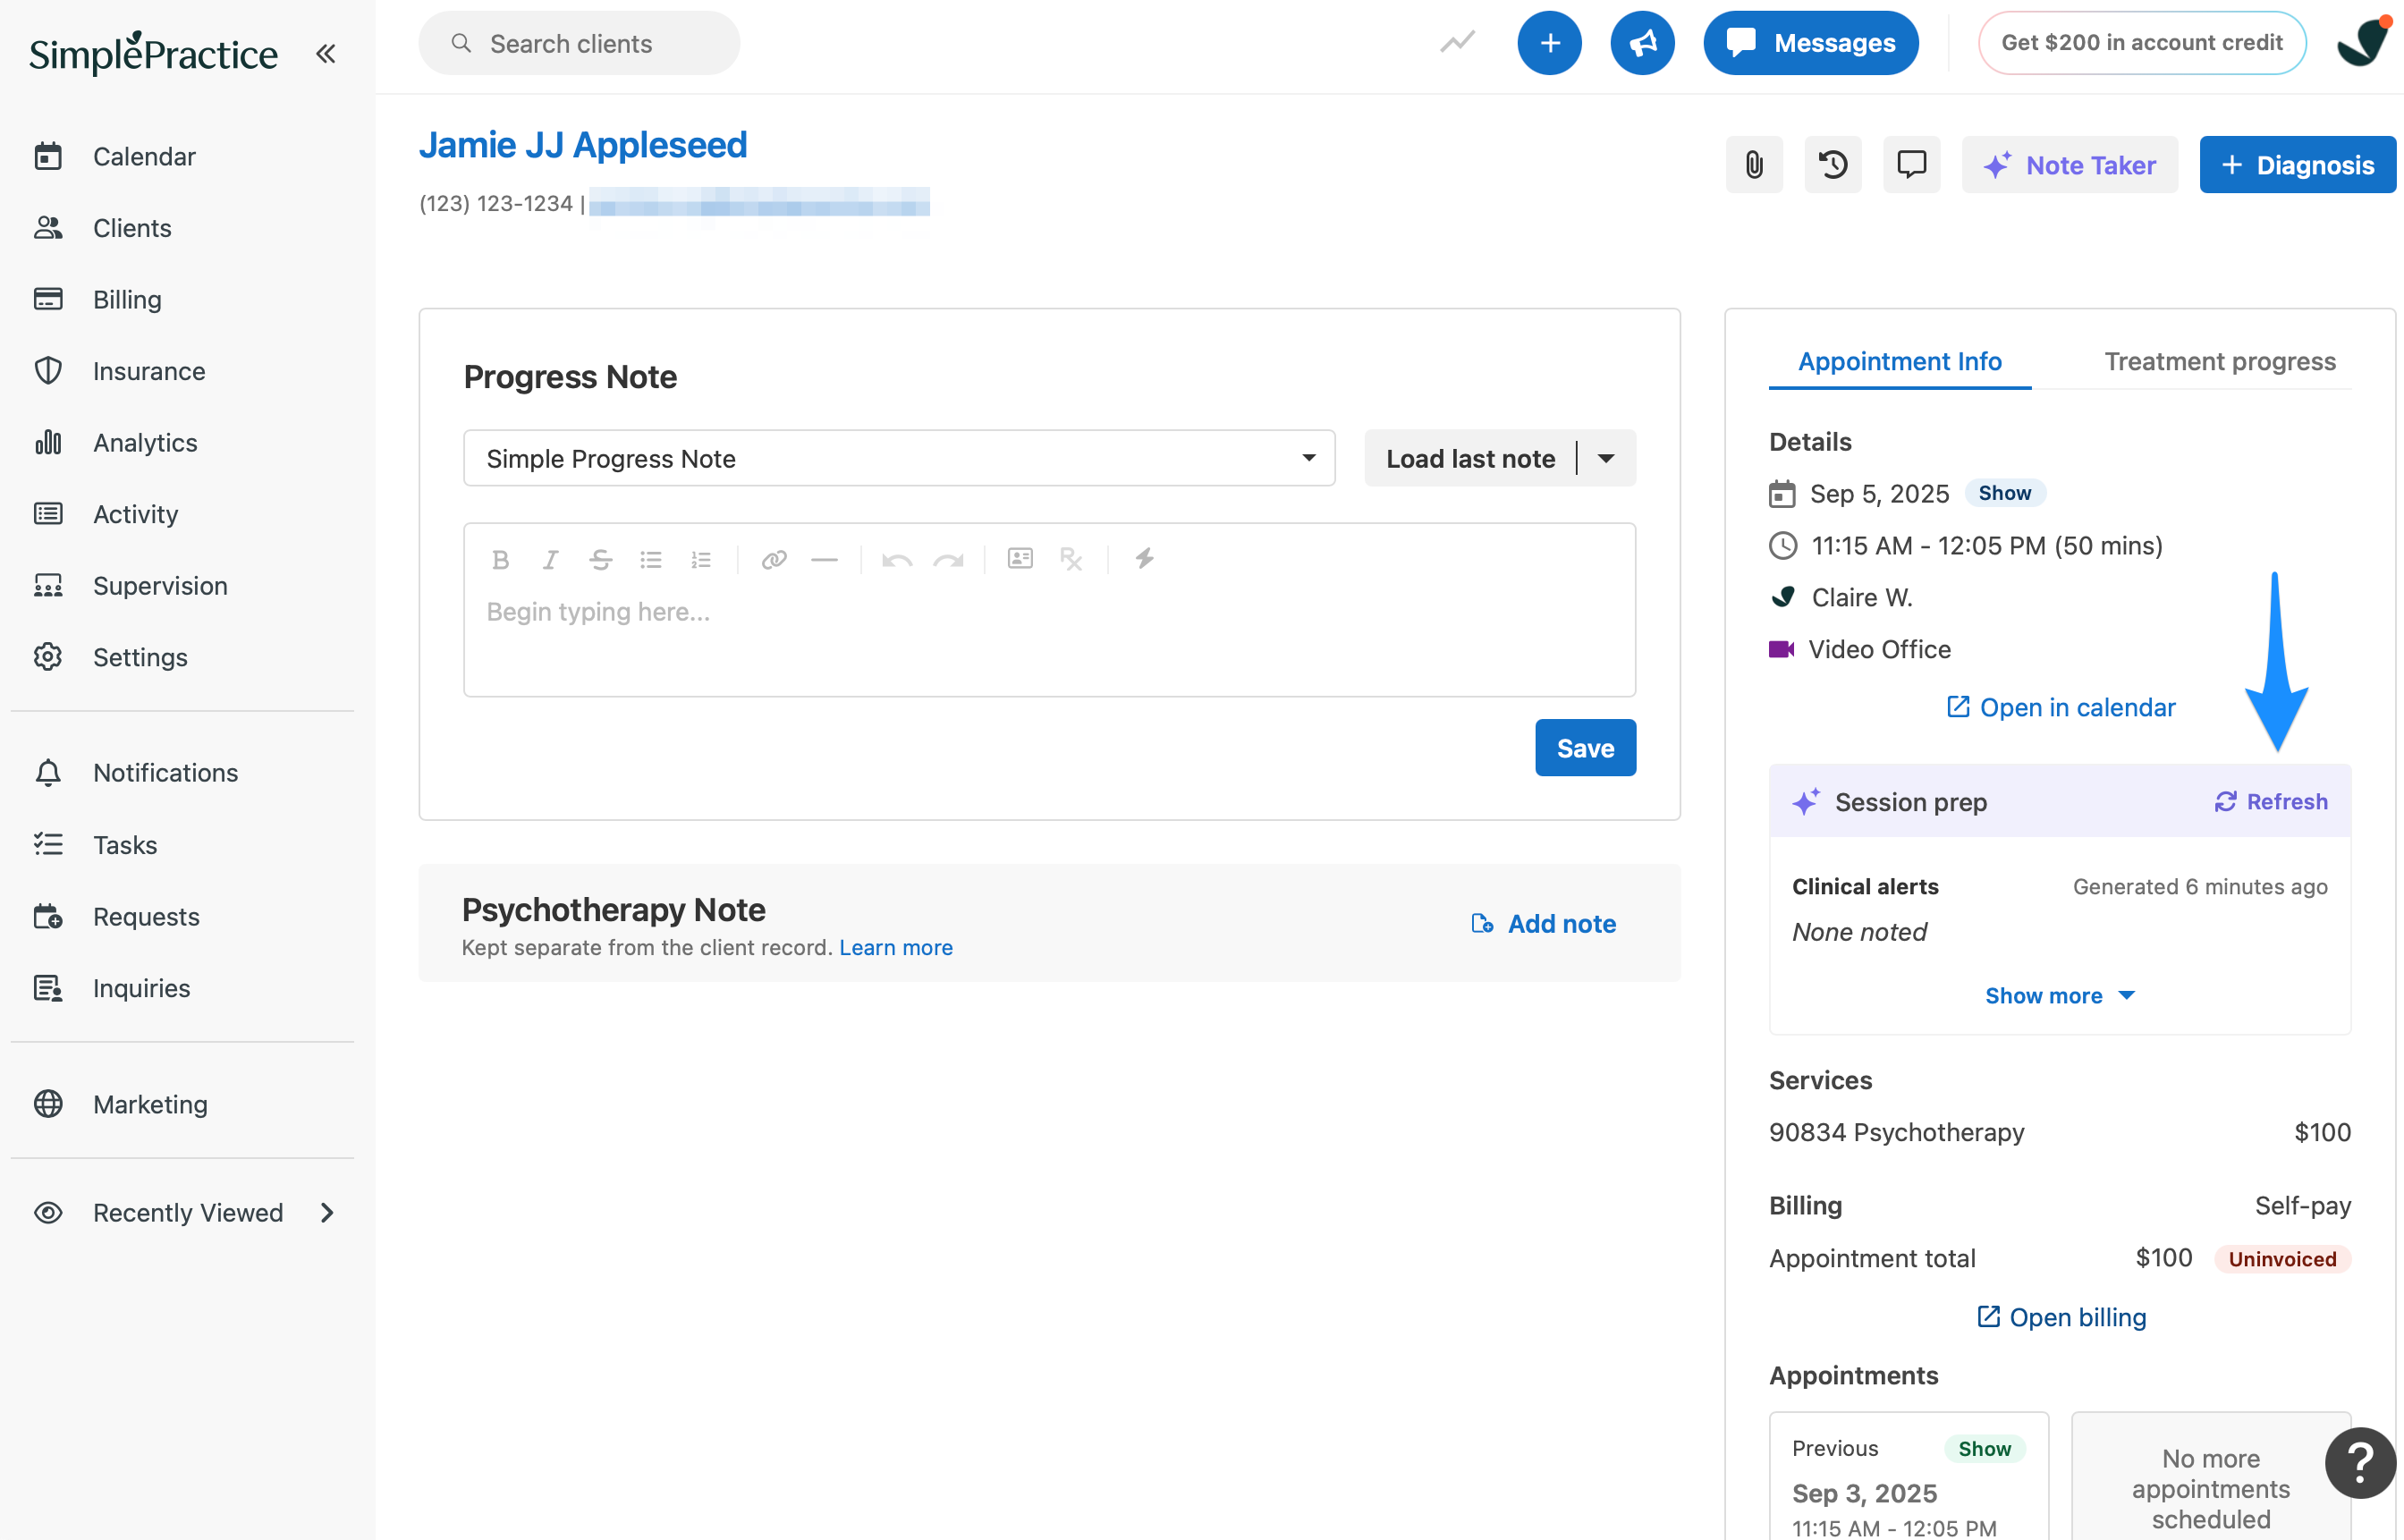Click Show badge next to Sep 5, 2025
This screenshot has height=1540, width=2404.
pos(2005,492)
